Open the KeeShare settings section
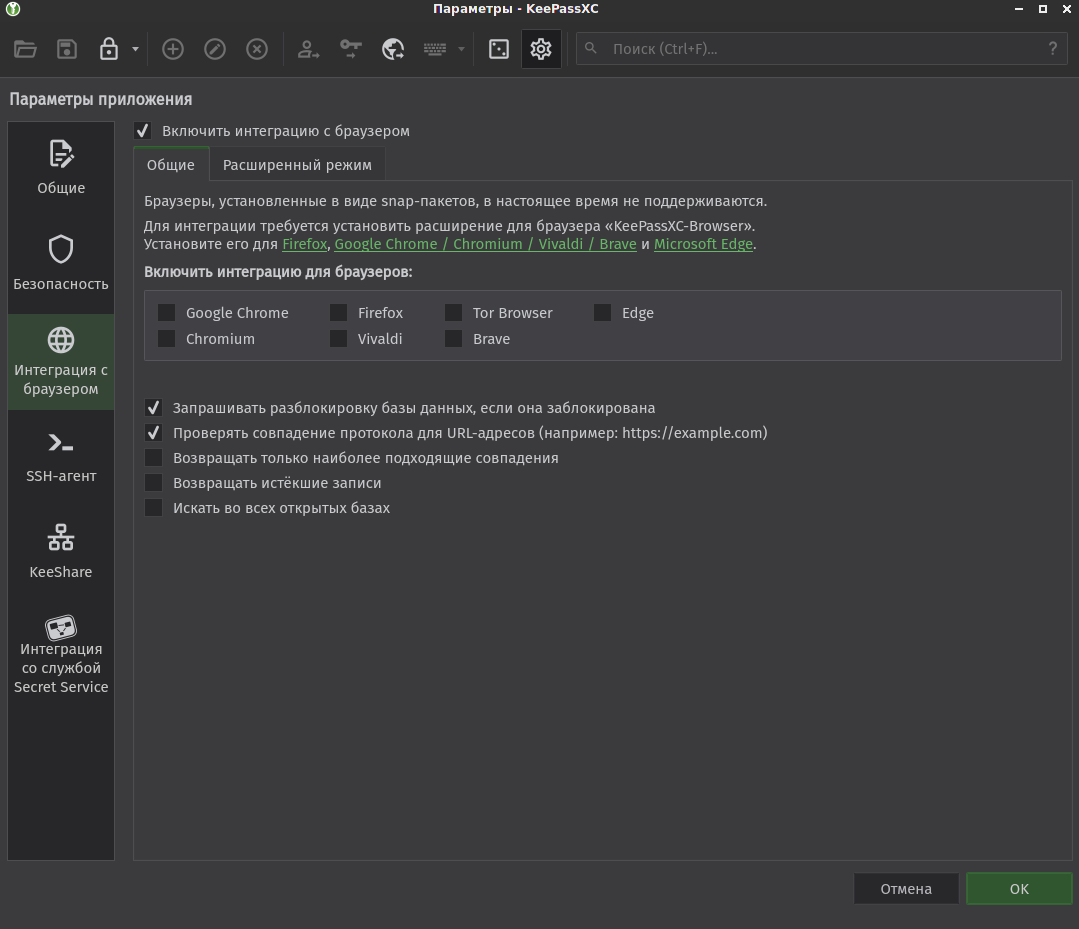The width and height of the screenshot is (1079, 929). (x=60, y=550)
